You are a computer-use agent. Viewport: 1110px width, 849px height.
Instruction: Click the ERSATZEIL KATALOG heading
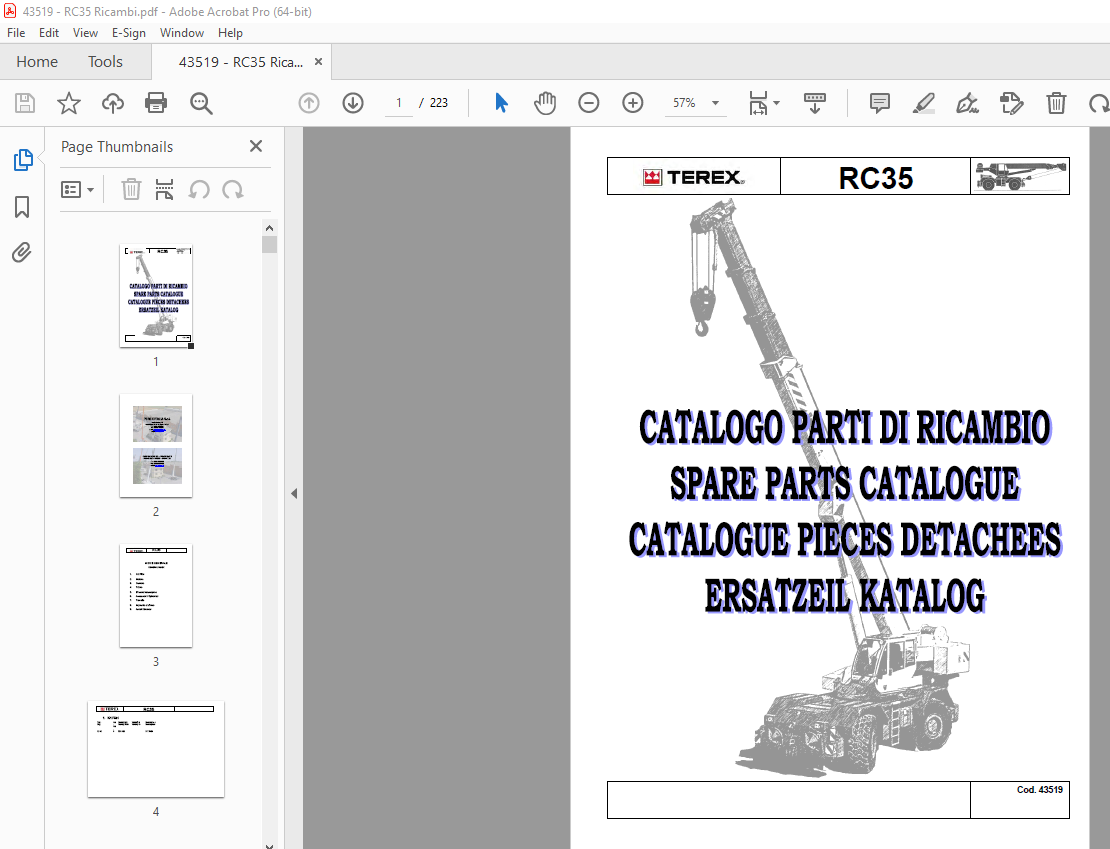click(x=845, y=596)
